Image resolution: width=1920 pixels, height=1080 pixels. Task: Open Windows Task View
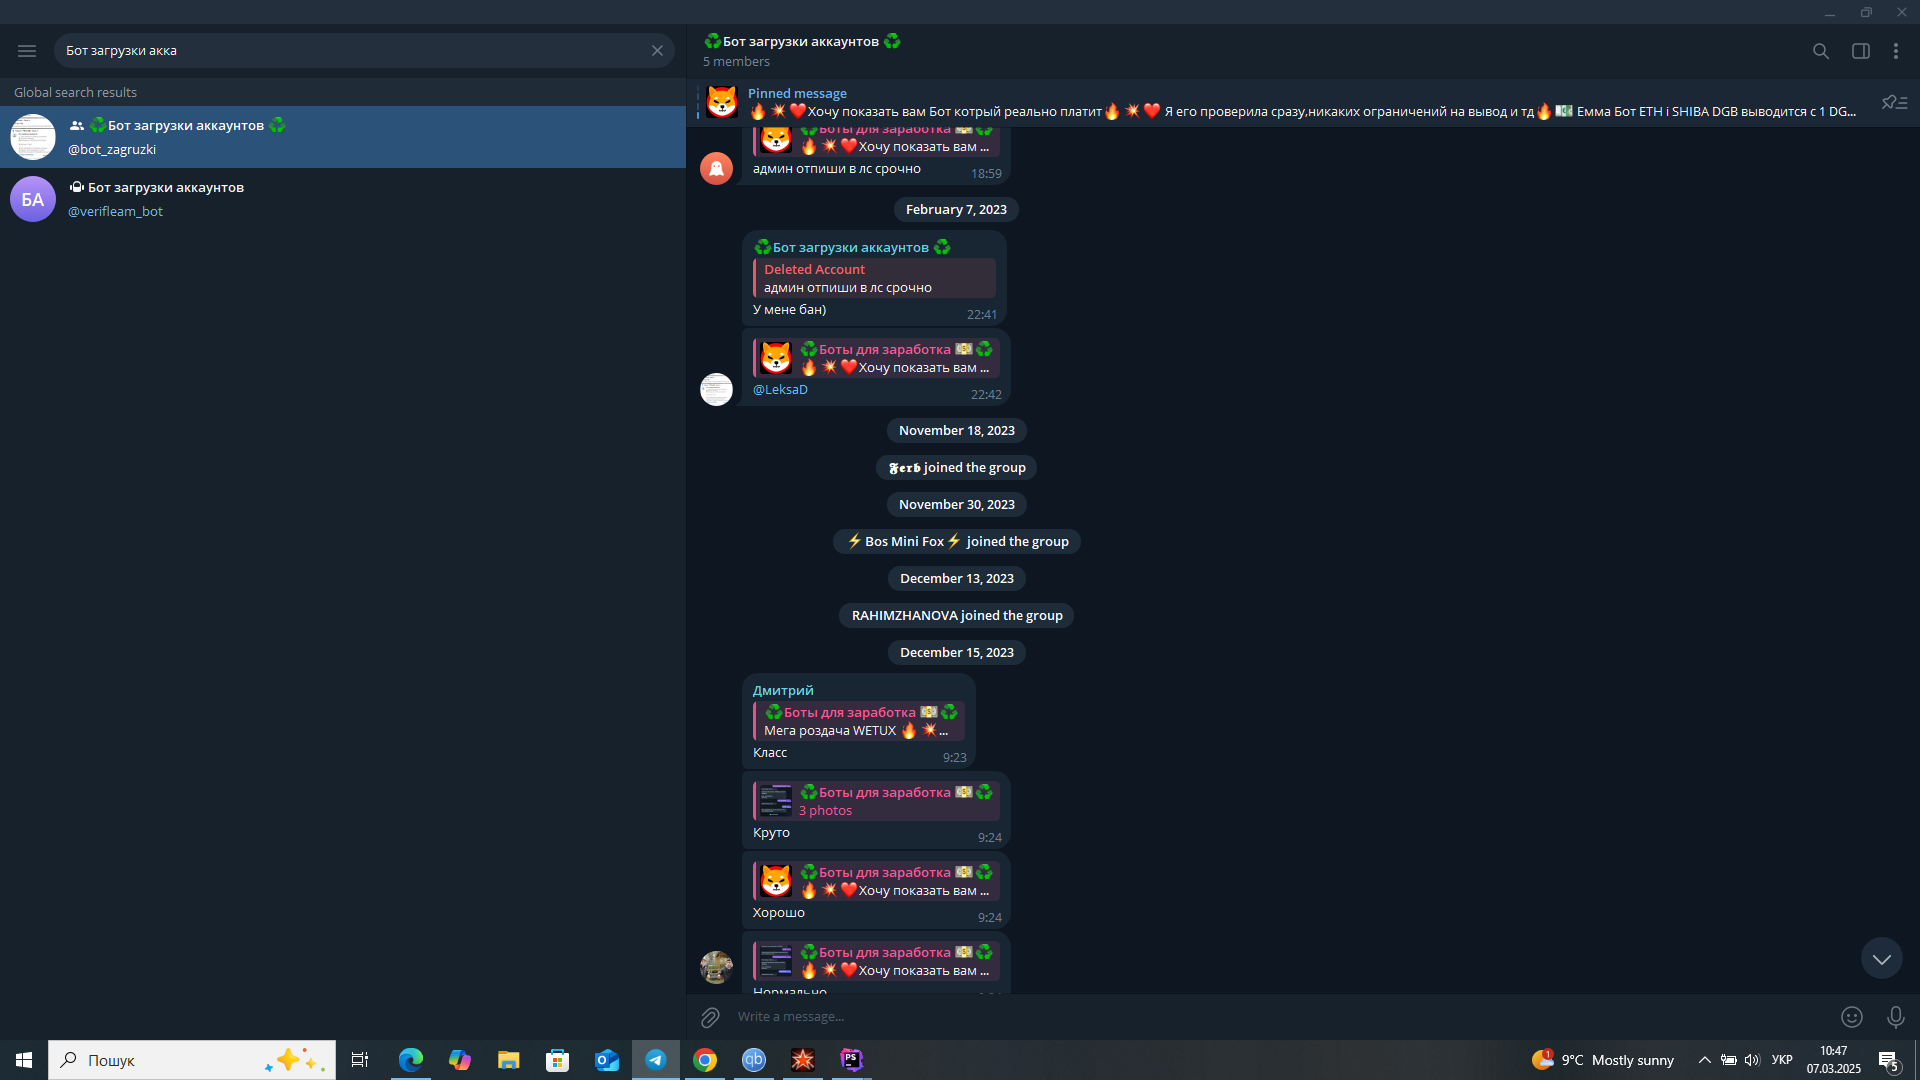click(x=360, y=1060)
